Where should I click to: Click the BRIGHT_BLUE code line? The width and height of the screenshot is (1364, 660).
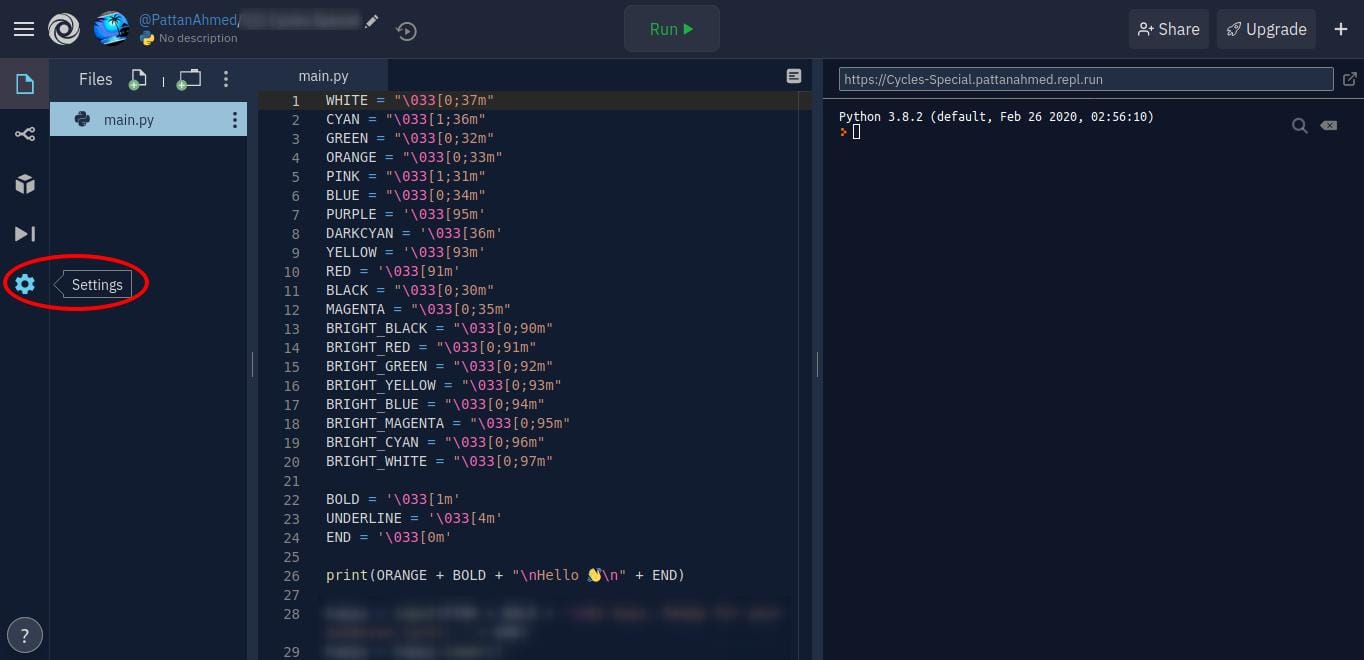(x=435, y=405)
